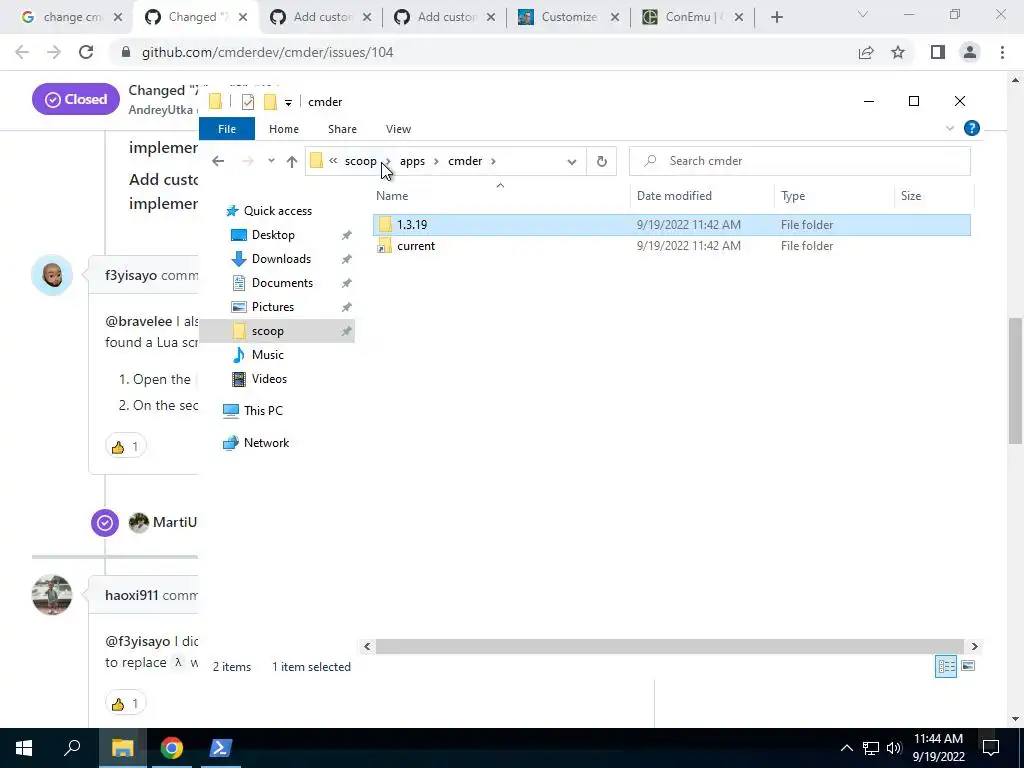Open File Explorer help icon

point(972,129)
